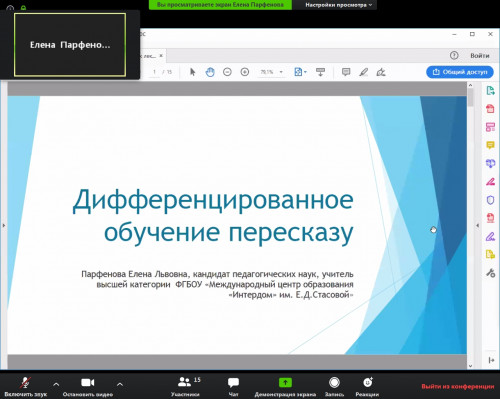Open the purple combine files sidebar tool
The width and height of the screenshot is (500, 399).
[x=490, y=163]
